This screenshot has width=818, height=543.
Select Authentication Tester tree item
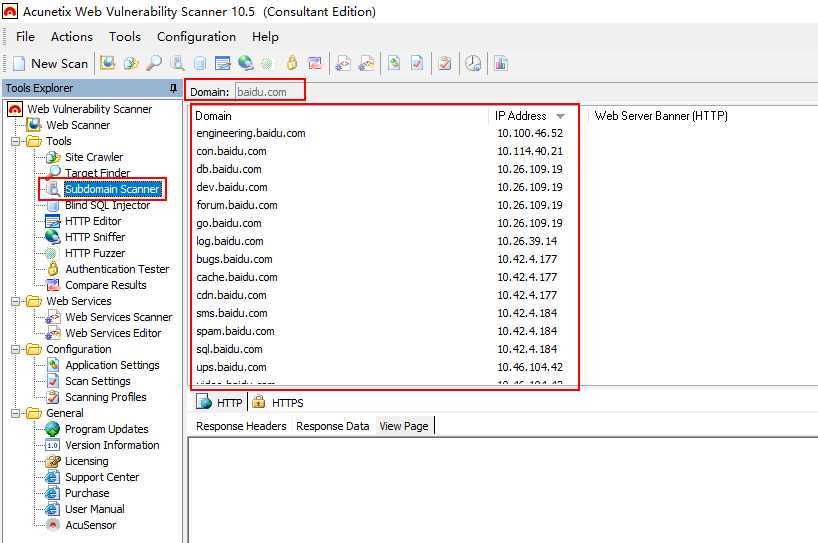pyautogui.click(x=117, y=269)
